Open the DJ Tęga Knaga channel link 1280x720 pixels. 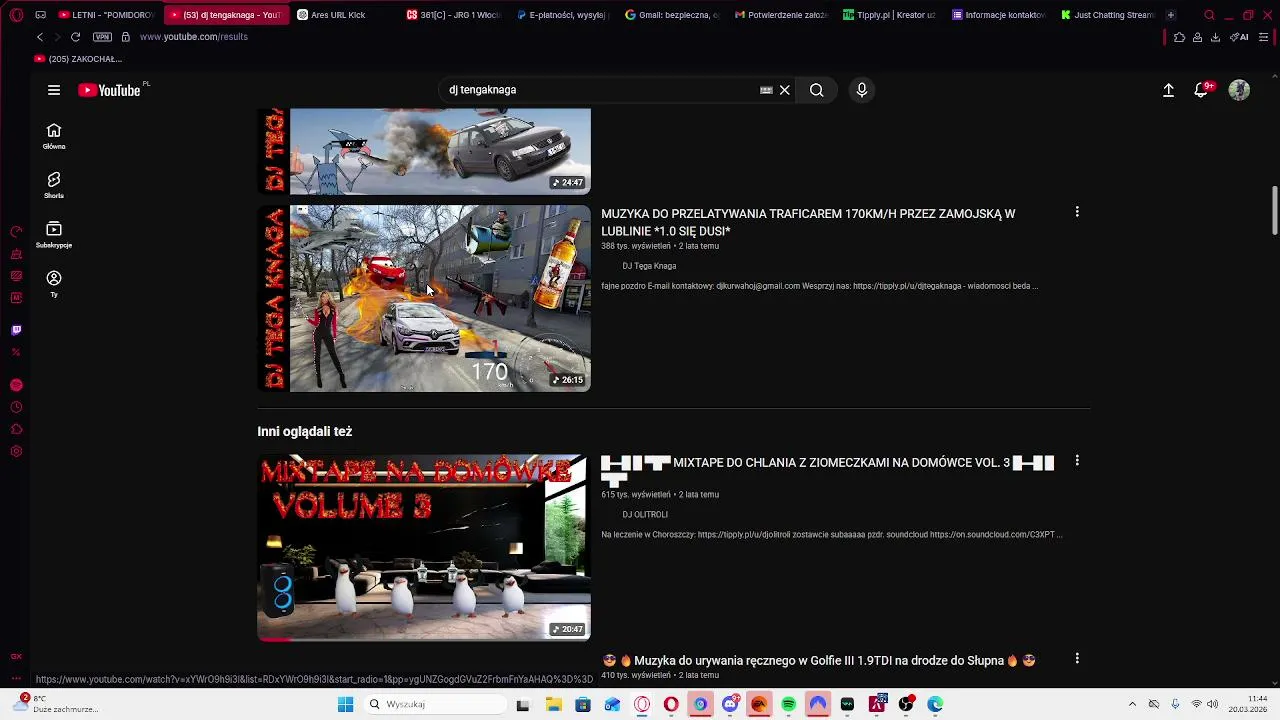[x=649, y=266]
